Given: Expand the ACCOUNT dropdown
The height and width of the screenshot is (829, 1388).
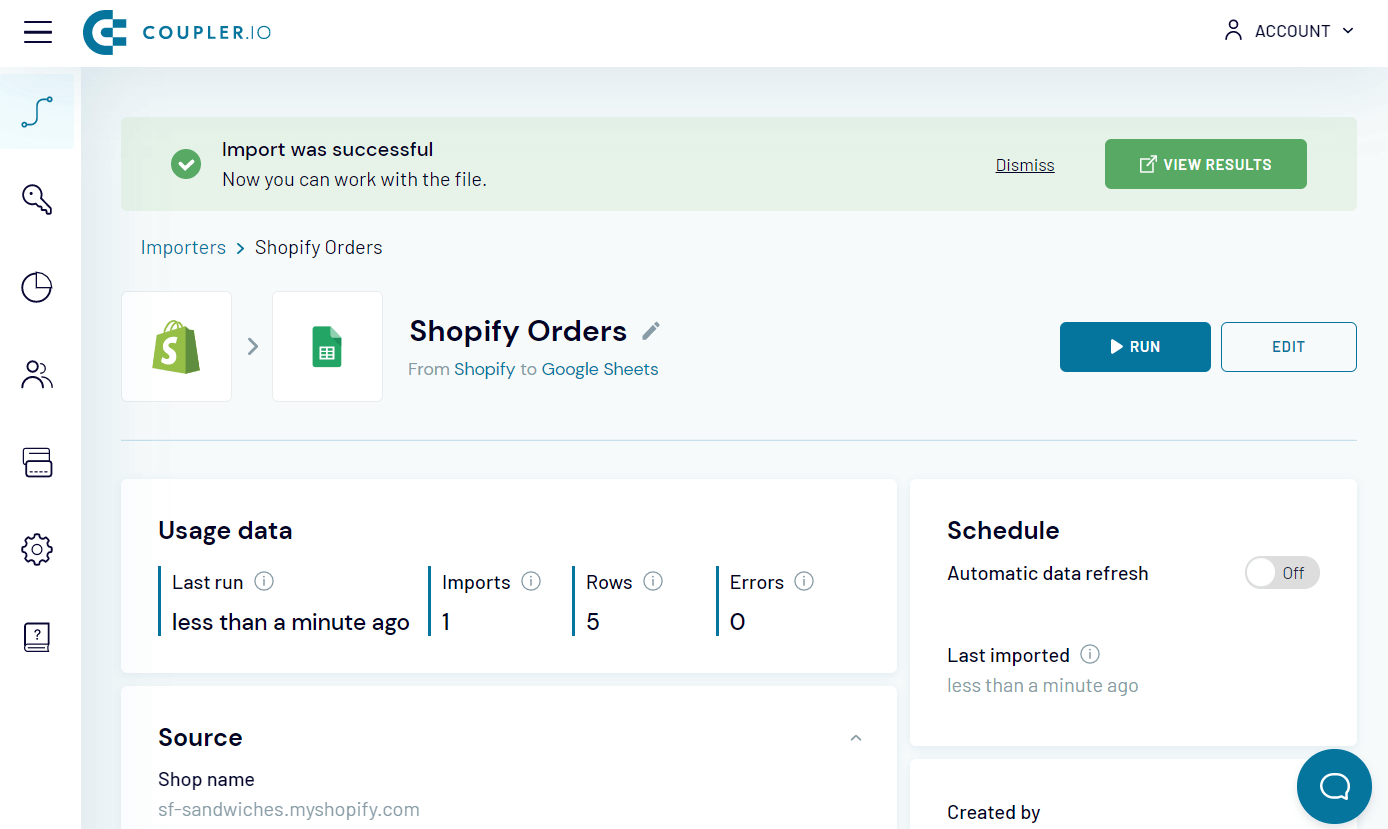Looking at the screenshot, I should click(1290, 31).
